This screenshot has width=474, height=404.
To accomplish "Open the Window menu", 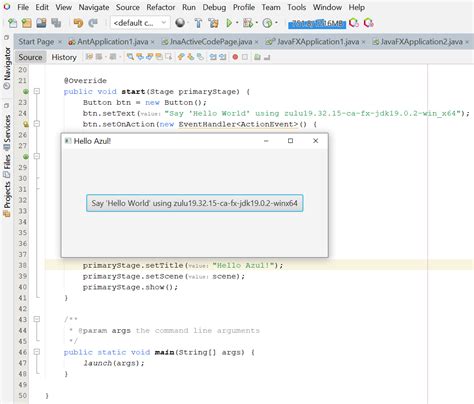I will point(327,7).
